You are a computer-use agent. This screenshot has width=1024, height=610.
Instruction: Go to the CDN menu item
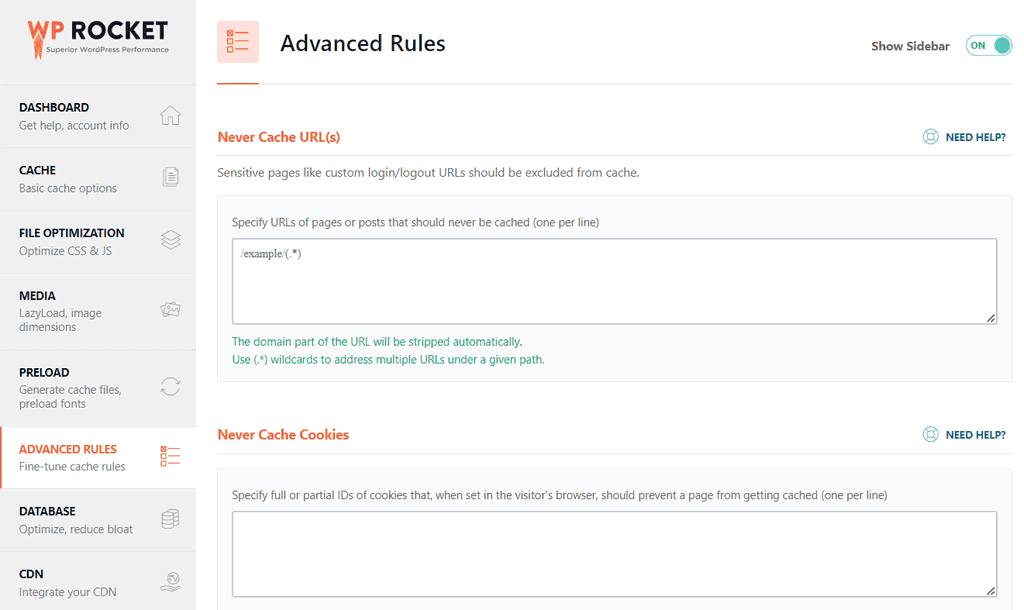coord(98,583)
